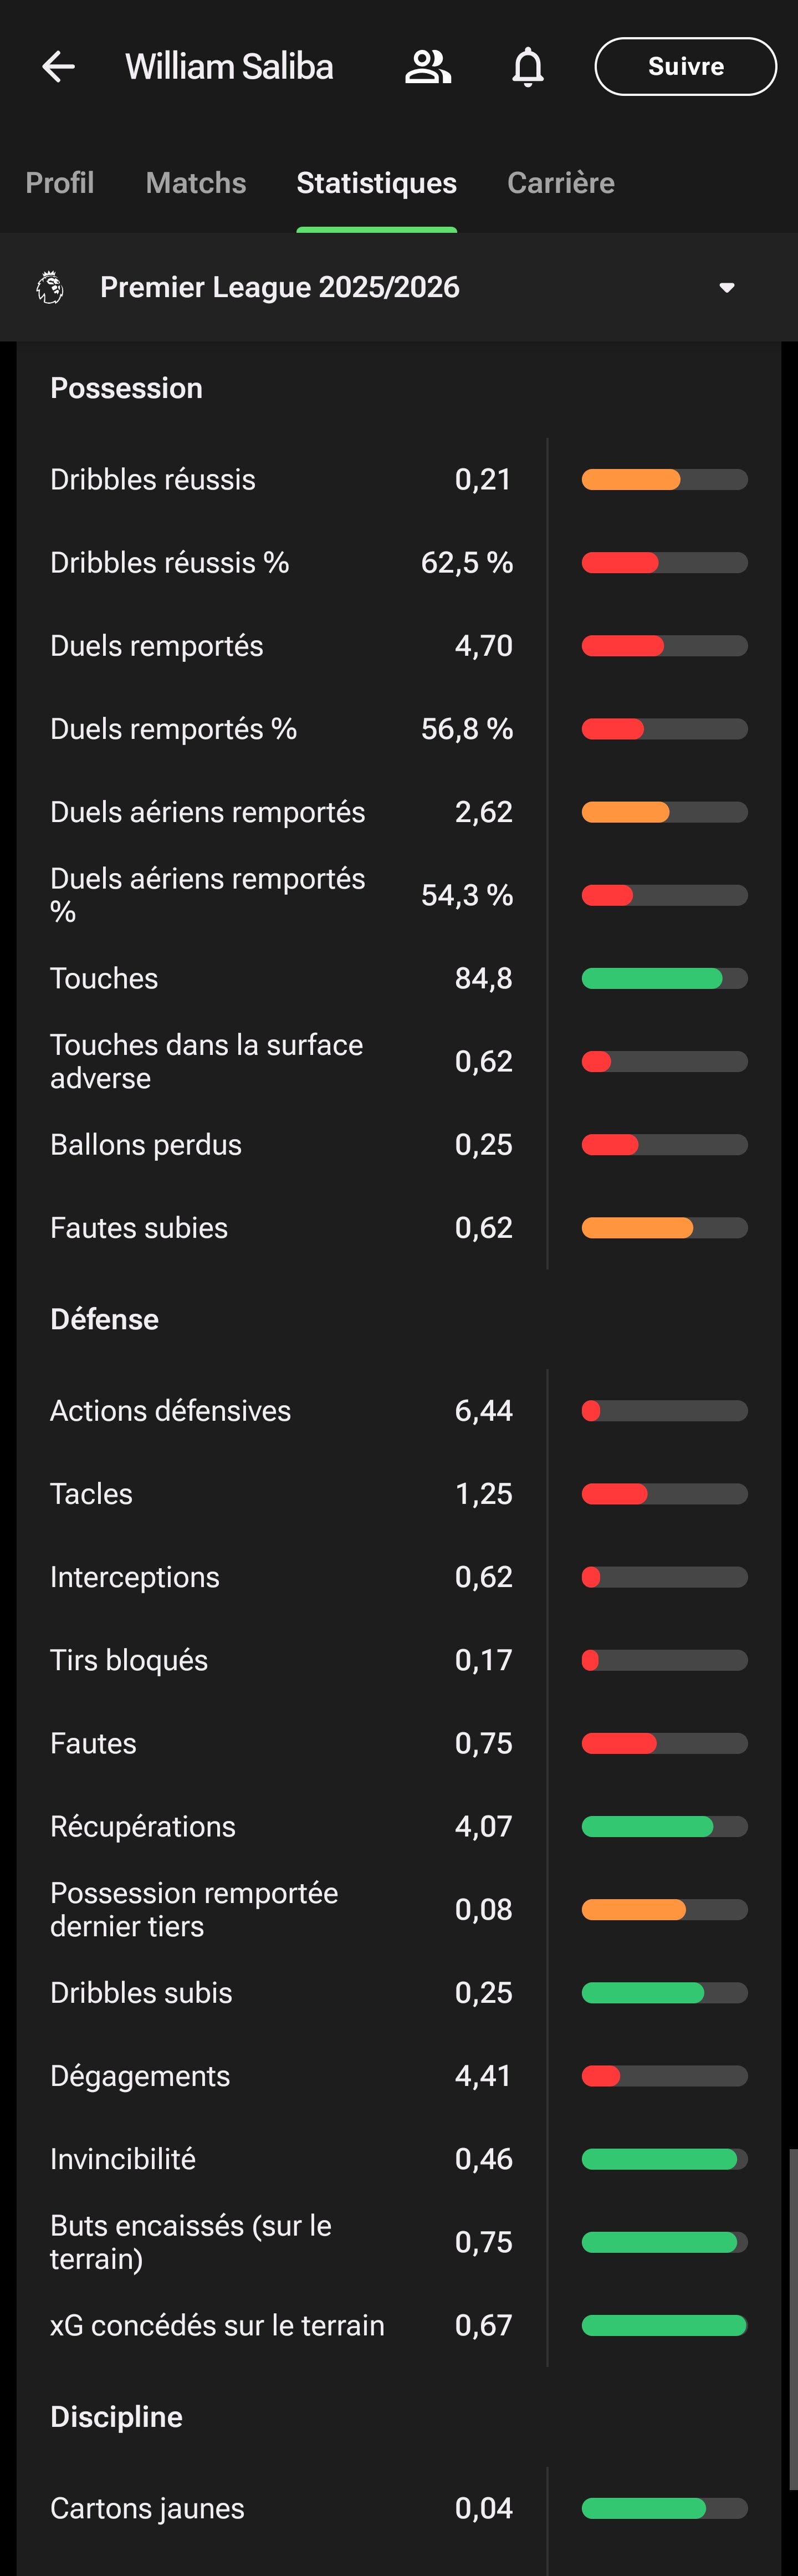Select the Statistiques tab
The image size is (798, 2576).
pyautogui.click(x=376, y=183)
